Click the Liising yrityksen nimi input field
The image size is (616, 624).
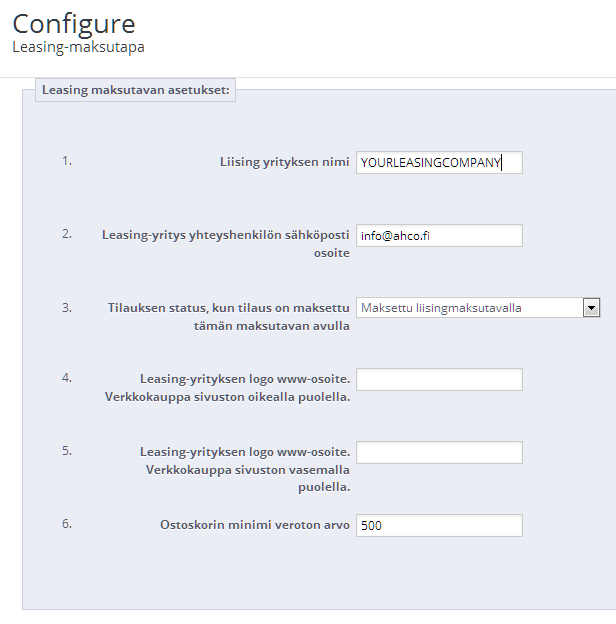438,163
